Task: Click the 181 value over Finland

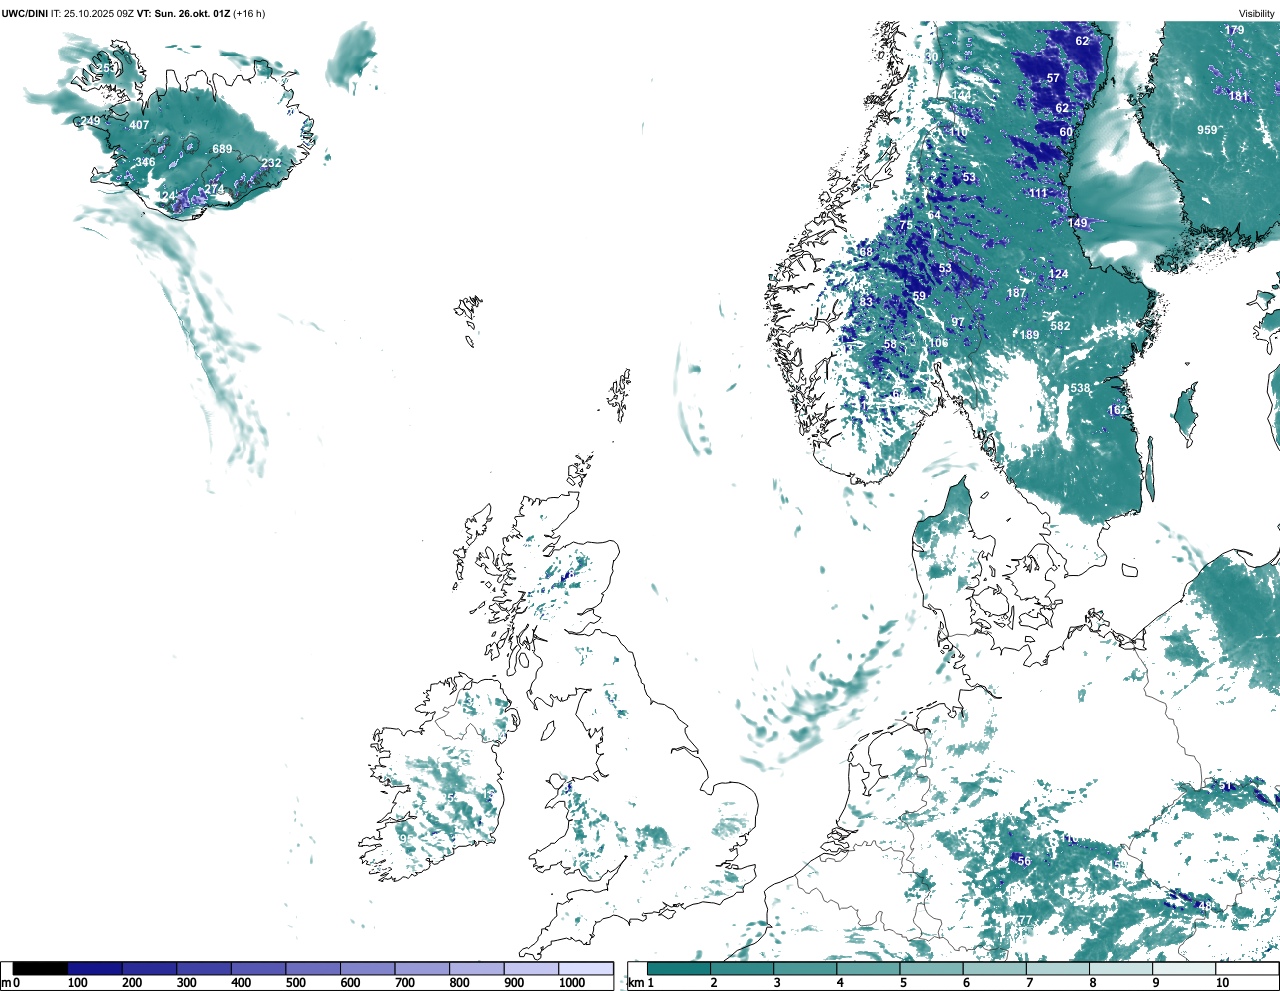Action: (x=1239, y=96)
